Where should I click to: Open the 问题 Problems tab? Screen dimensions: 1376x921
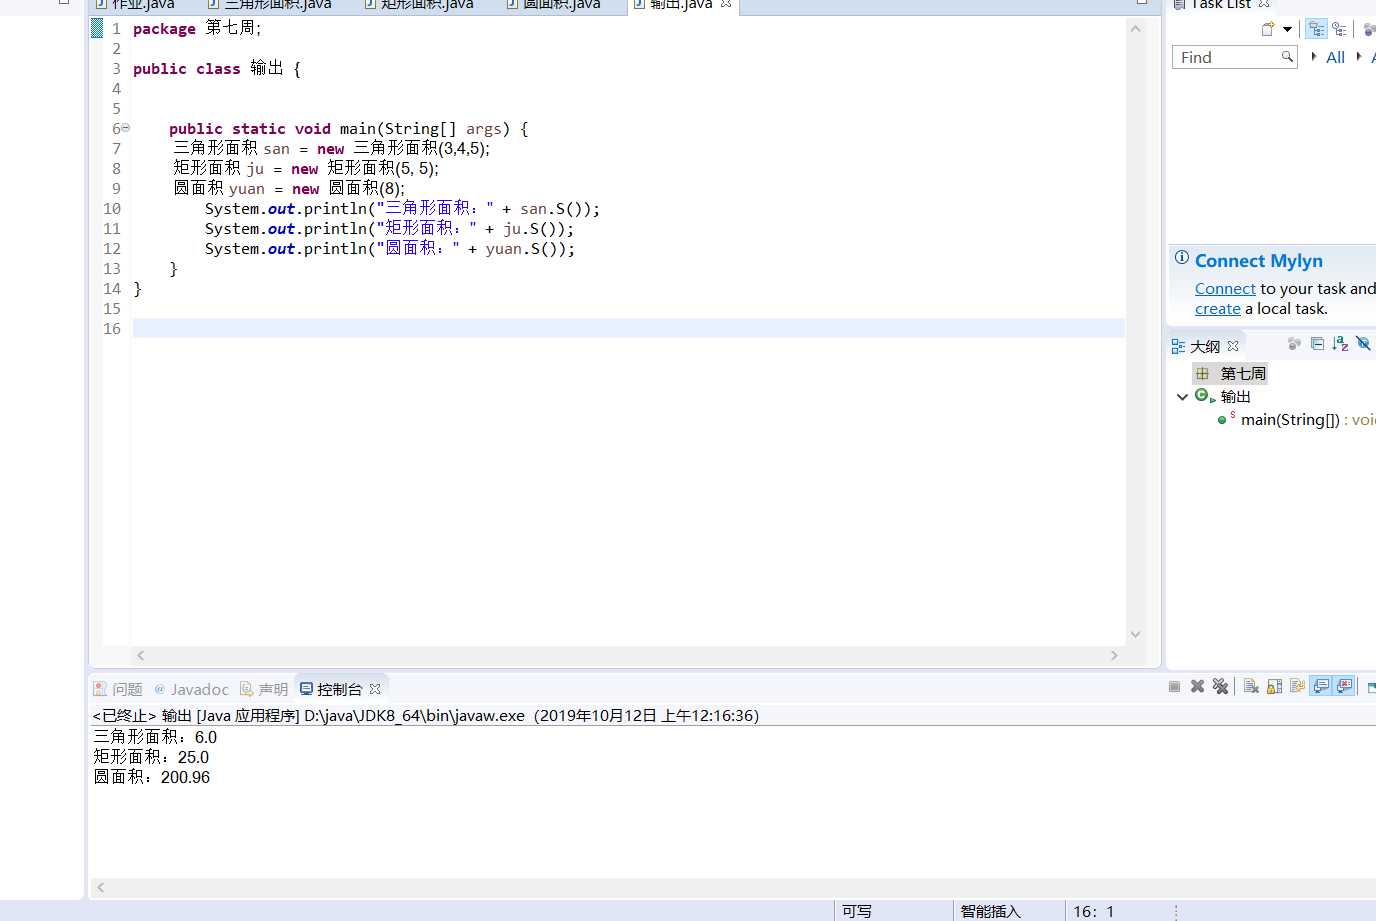(x=118, y=689)
